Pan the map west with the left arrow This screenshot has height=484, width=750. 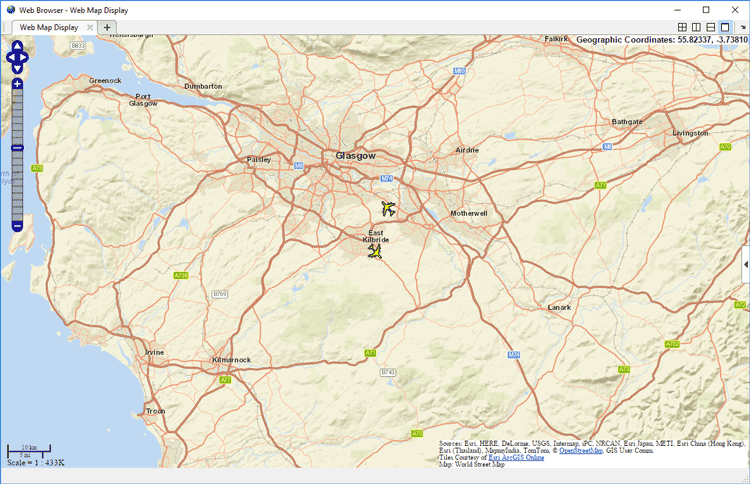pyautogui.click(x=11, y=57)
